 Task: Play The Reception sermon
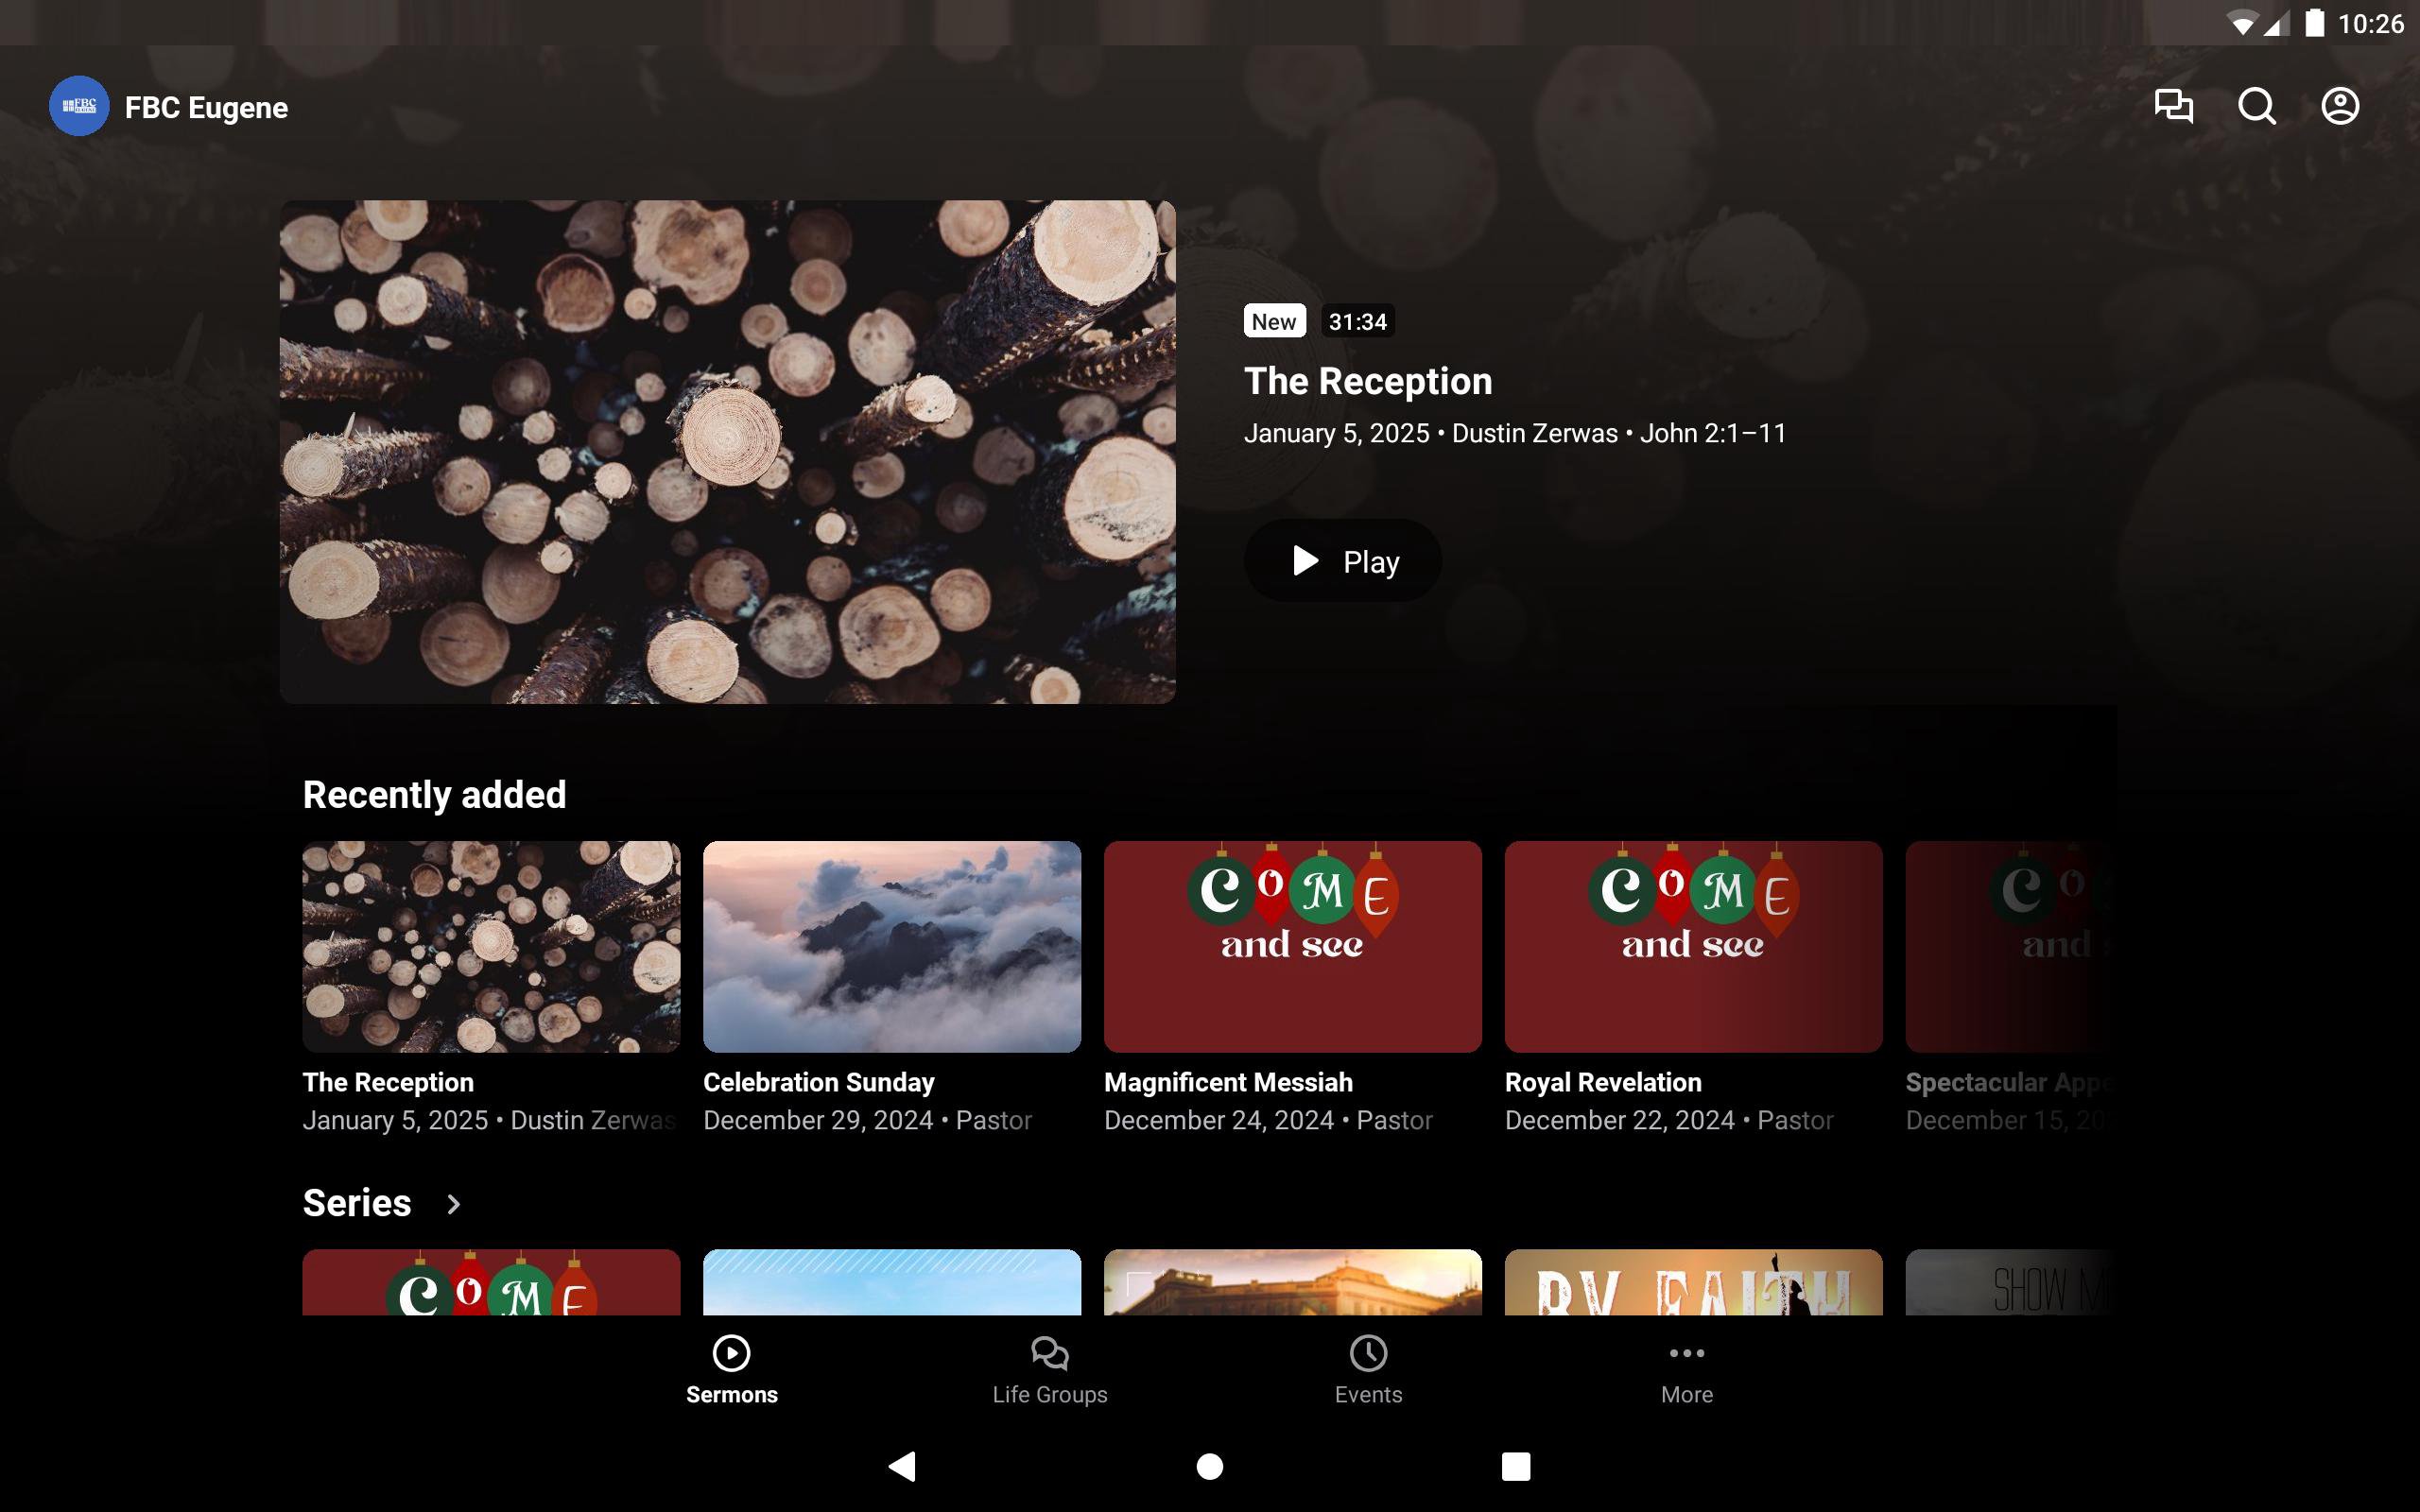1342,561
